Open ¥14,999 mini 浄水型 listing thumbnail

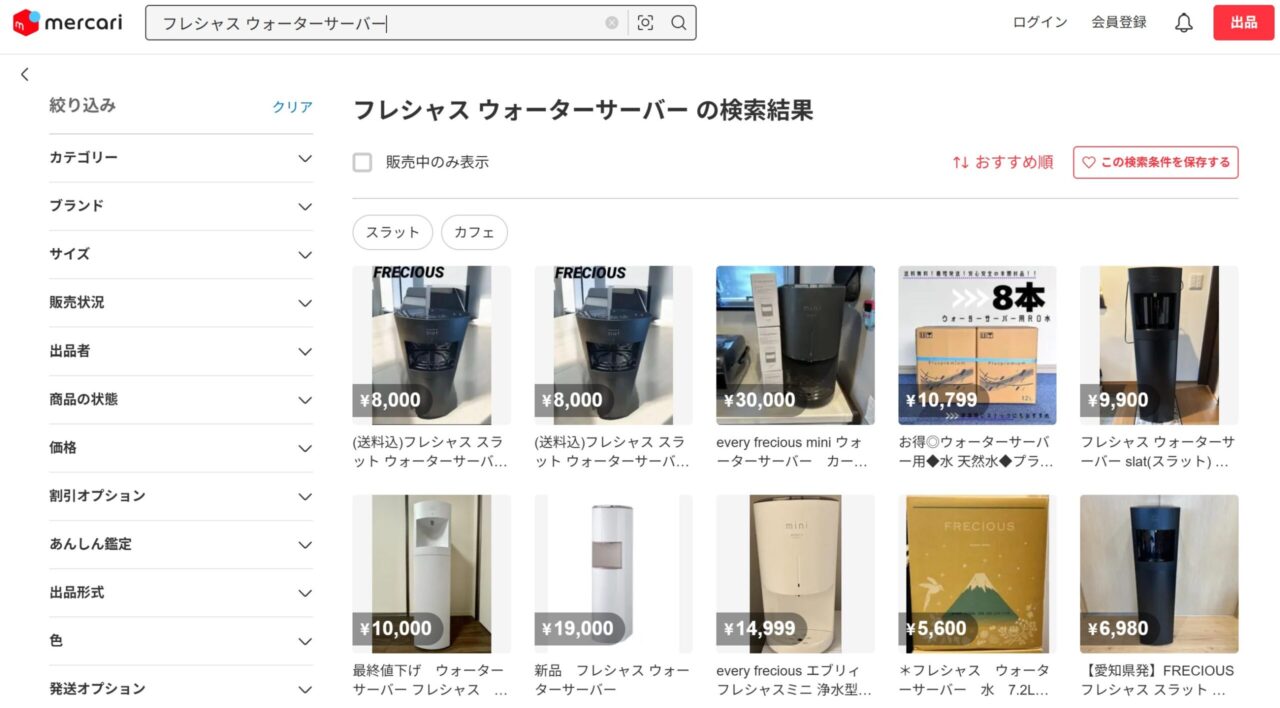click(x=795, y=574)
